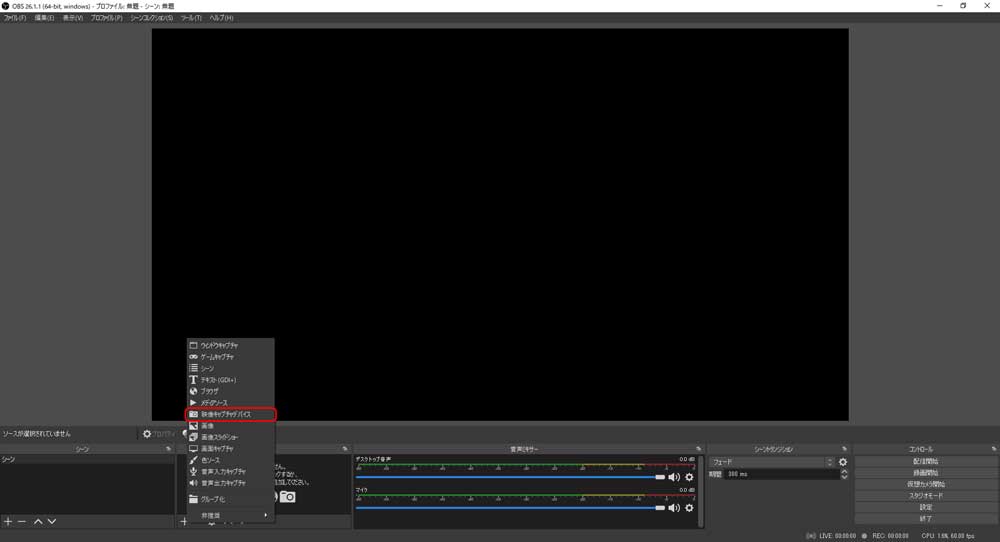Toggle スタジオモード (Studio Mode) button
1000x542 pixels.
coord(925,495)
